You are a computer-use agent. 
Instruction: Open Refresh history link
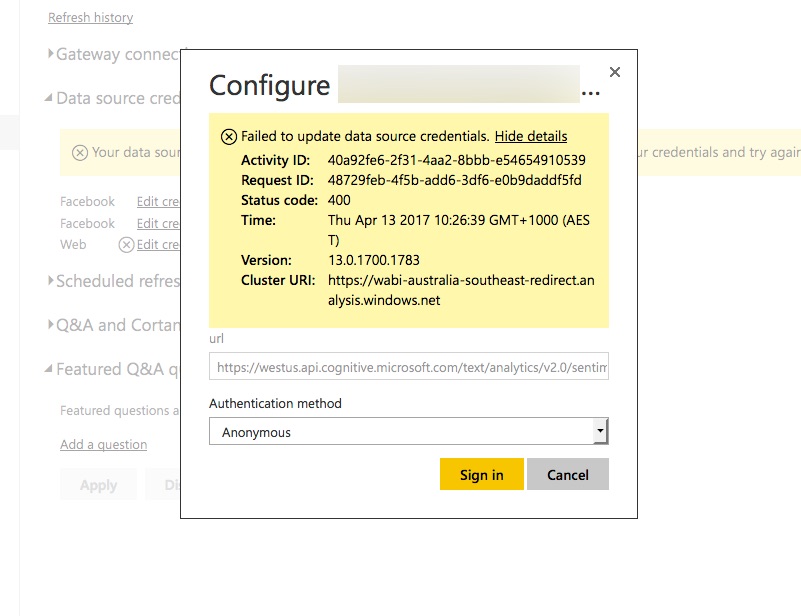[90, 17]
